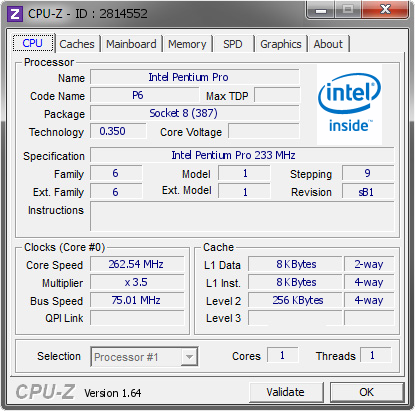Click the OK button
415x411 pixels.
tap(367, 392)
